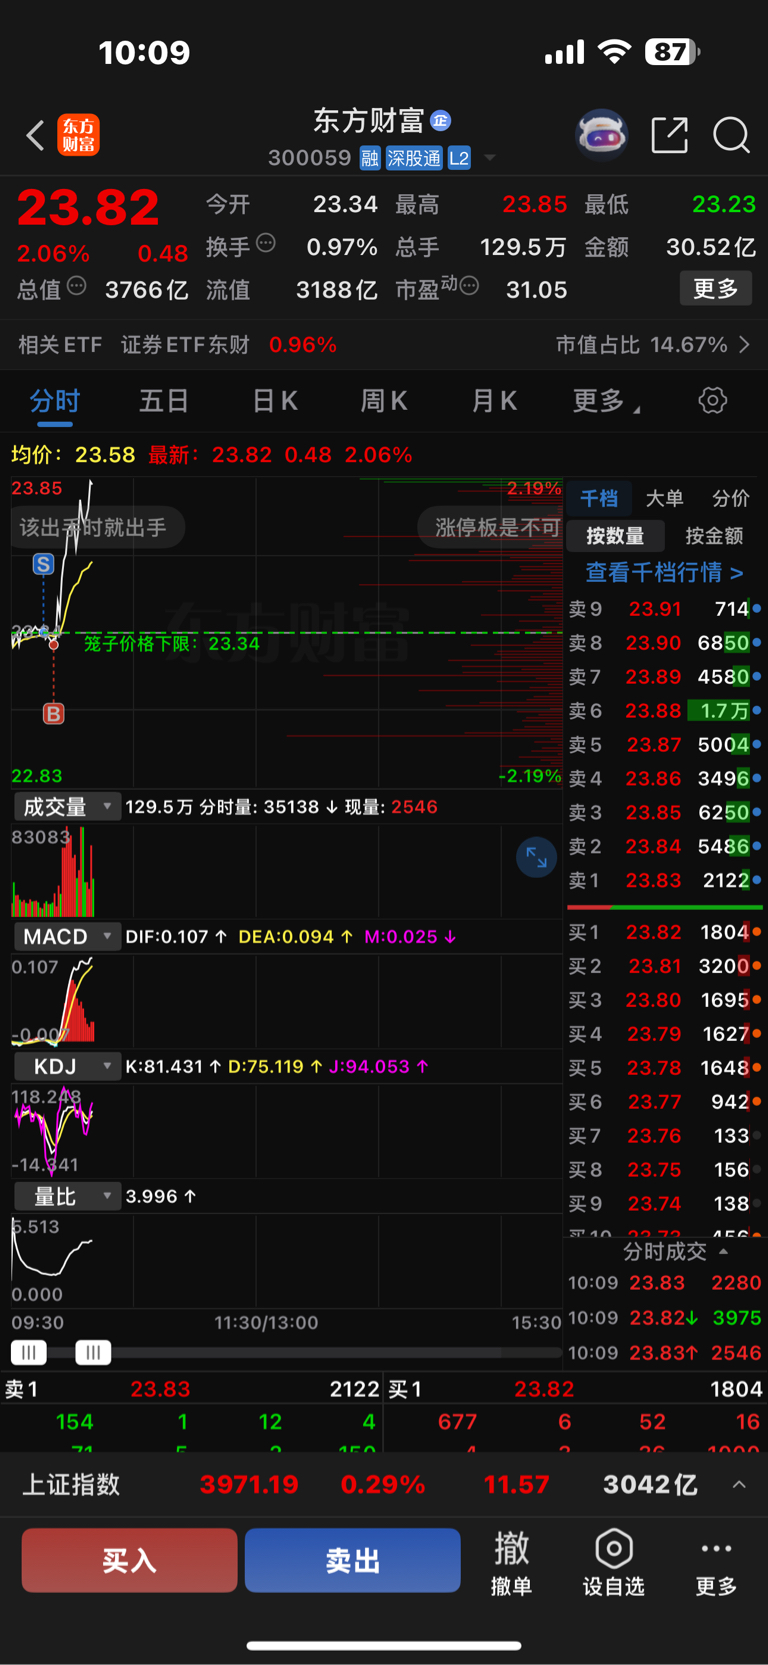Tap the 总值 info circle icon
The width and height of the screenshot is (768, 1665).
click(76, 286)
